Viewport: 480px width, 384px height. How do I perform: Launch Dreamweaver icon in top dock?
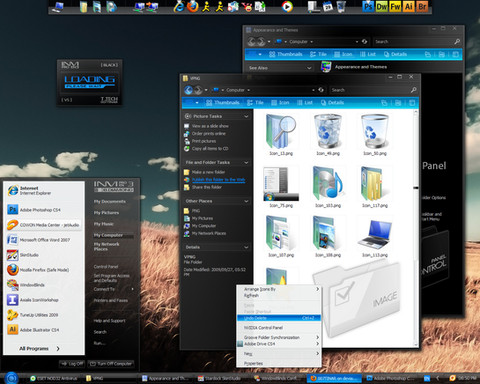[381, 6]
